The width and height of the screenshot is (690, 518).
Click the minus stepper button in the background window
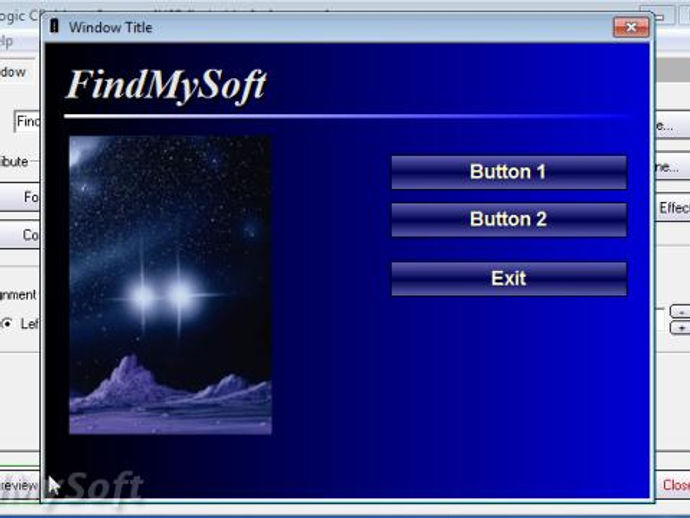pyautogui.click(x=680, y=311)
